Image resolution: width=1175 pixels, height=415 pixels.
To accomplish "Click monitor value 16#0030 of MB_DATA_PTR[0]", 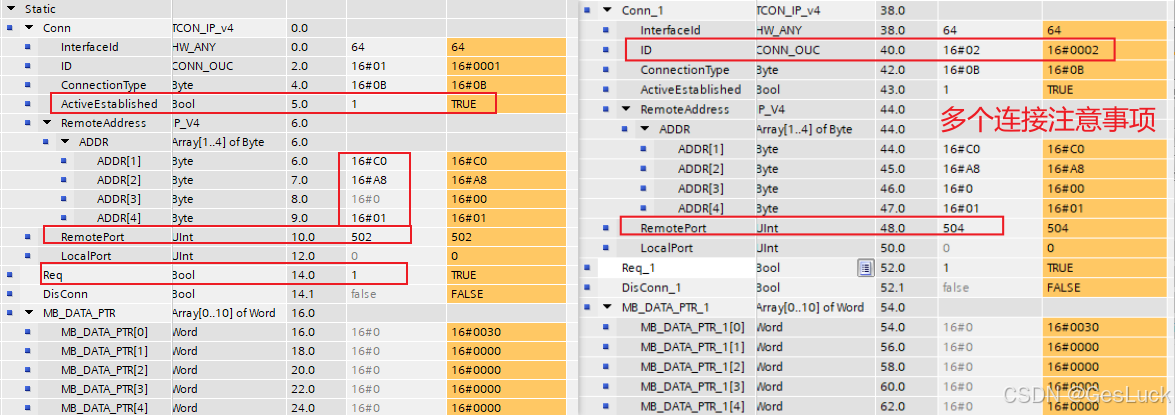I will (x=476, y=332).
